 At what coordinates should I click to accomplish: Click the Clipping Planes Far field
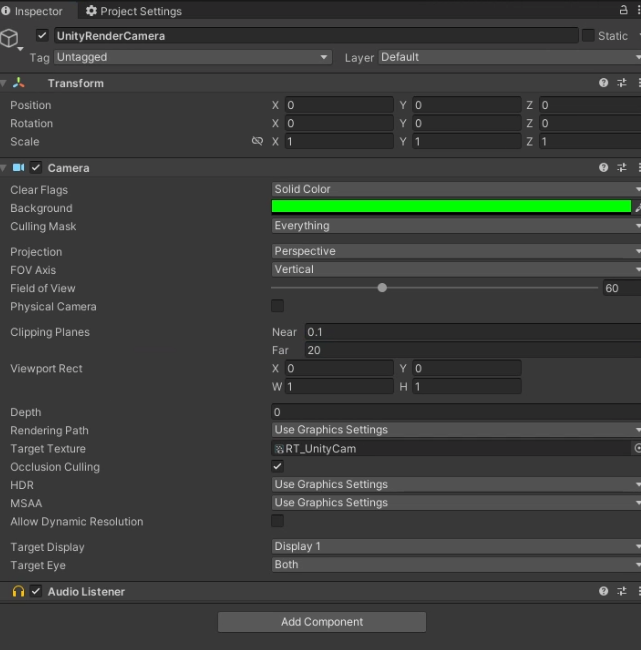473,350
